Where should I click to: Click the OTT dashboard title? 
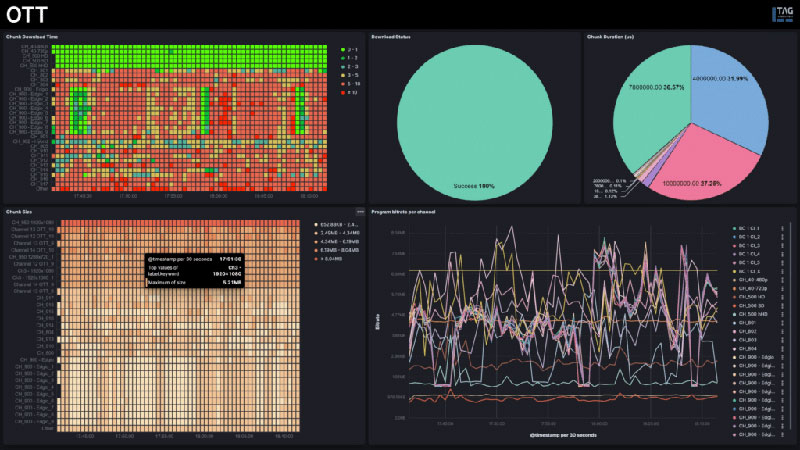[x=27, y=14]
